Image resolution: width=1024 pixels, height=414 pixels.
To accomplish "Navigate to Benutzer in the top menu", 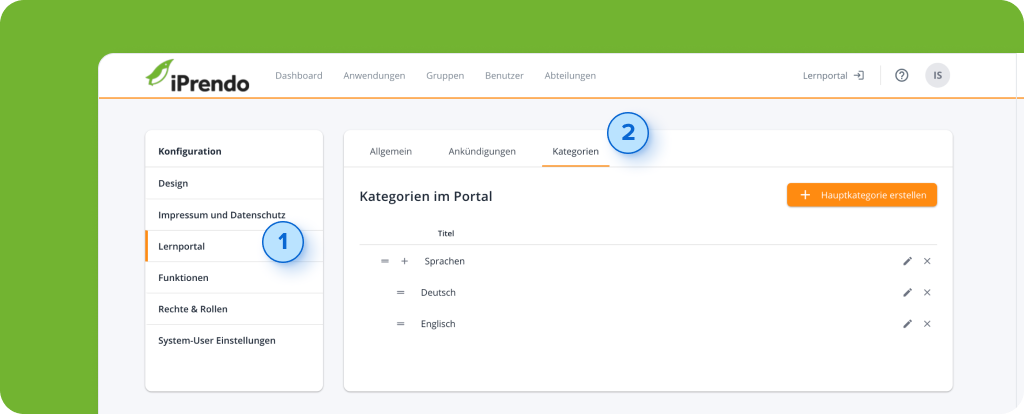I will pyautogui.click(x=504, y=75).
